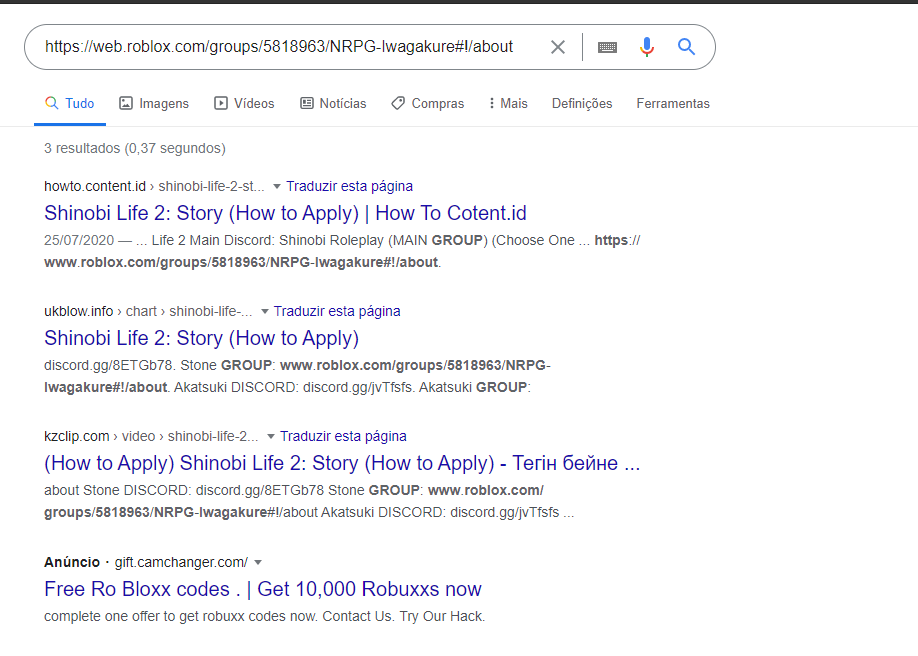
Task: Open the kzclip.com "Тегін бейне" result
Action: [342, 463]
